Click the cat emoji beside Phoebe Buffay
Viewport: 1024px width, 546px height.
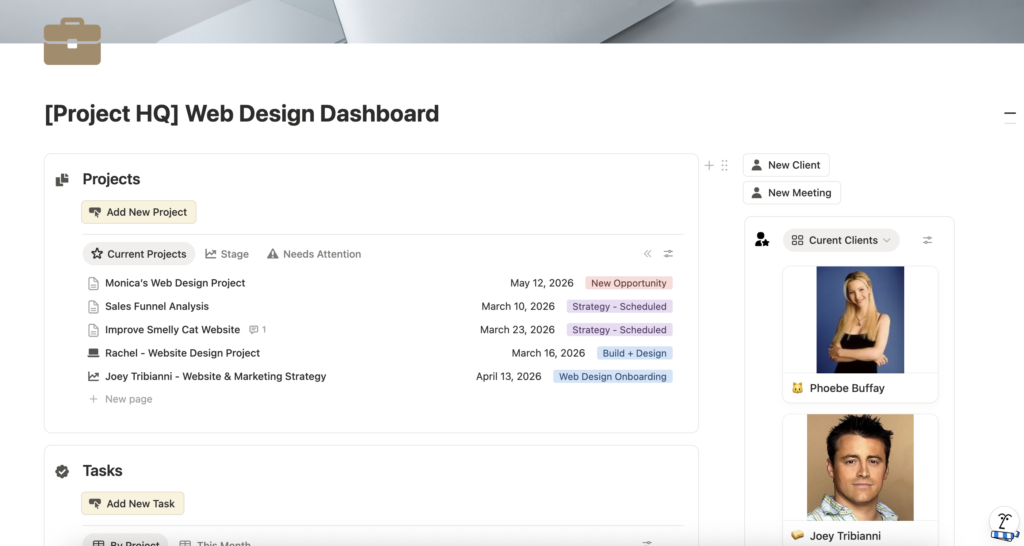(797, 388)
